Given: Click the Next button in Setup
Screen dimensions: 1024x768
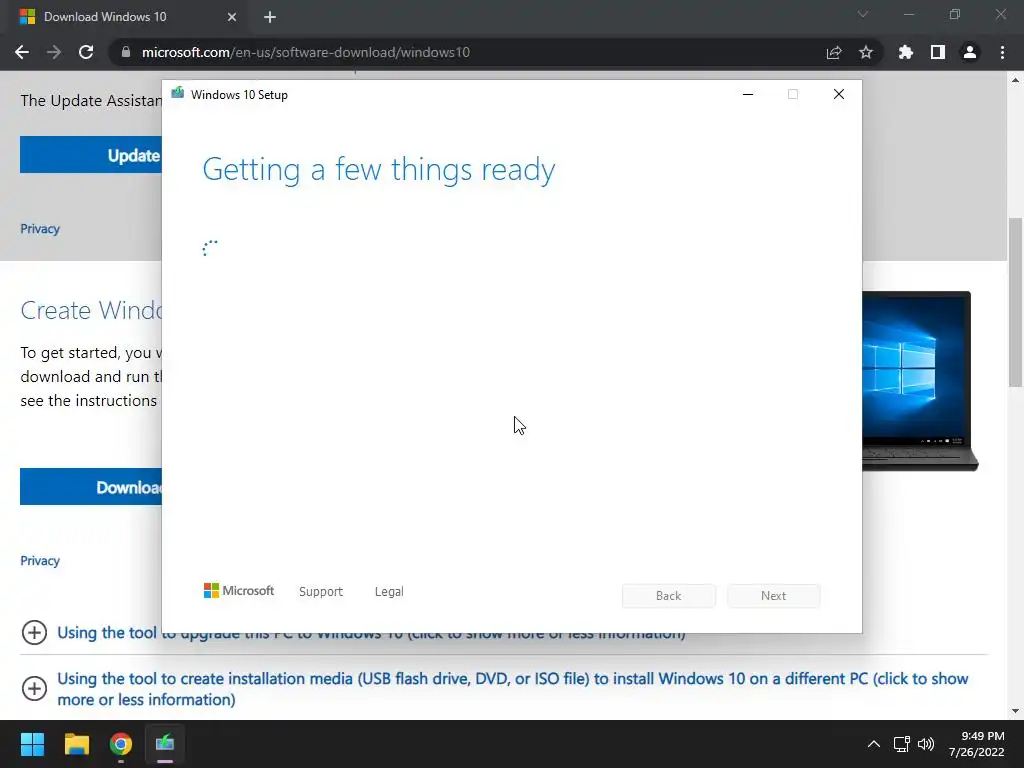Looking at the screenshot, I should tap(773, 596).
